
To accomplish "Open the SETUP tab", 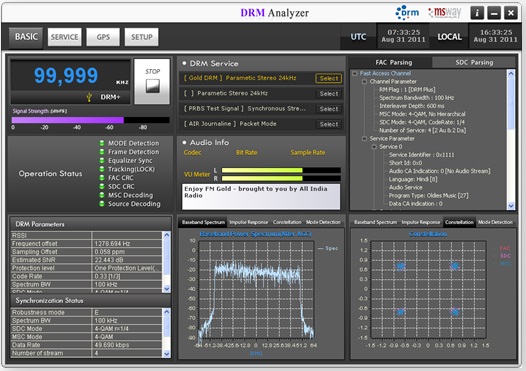I will point(142,37).
